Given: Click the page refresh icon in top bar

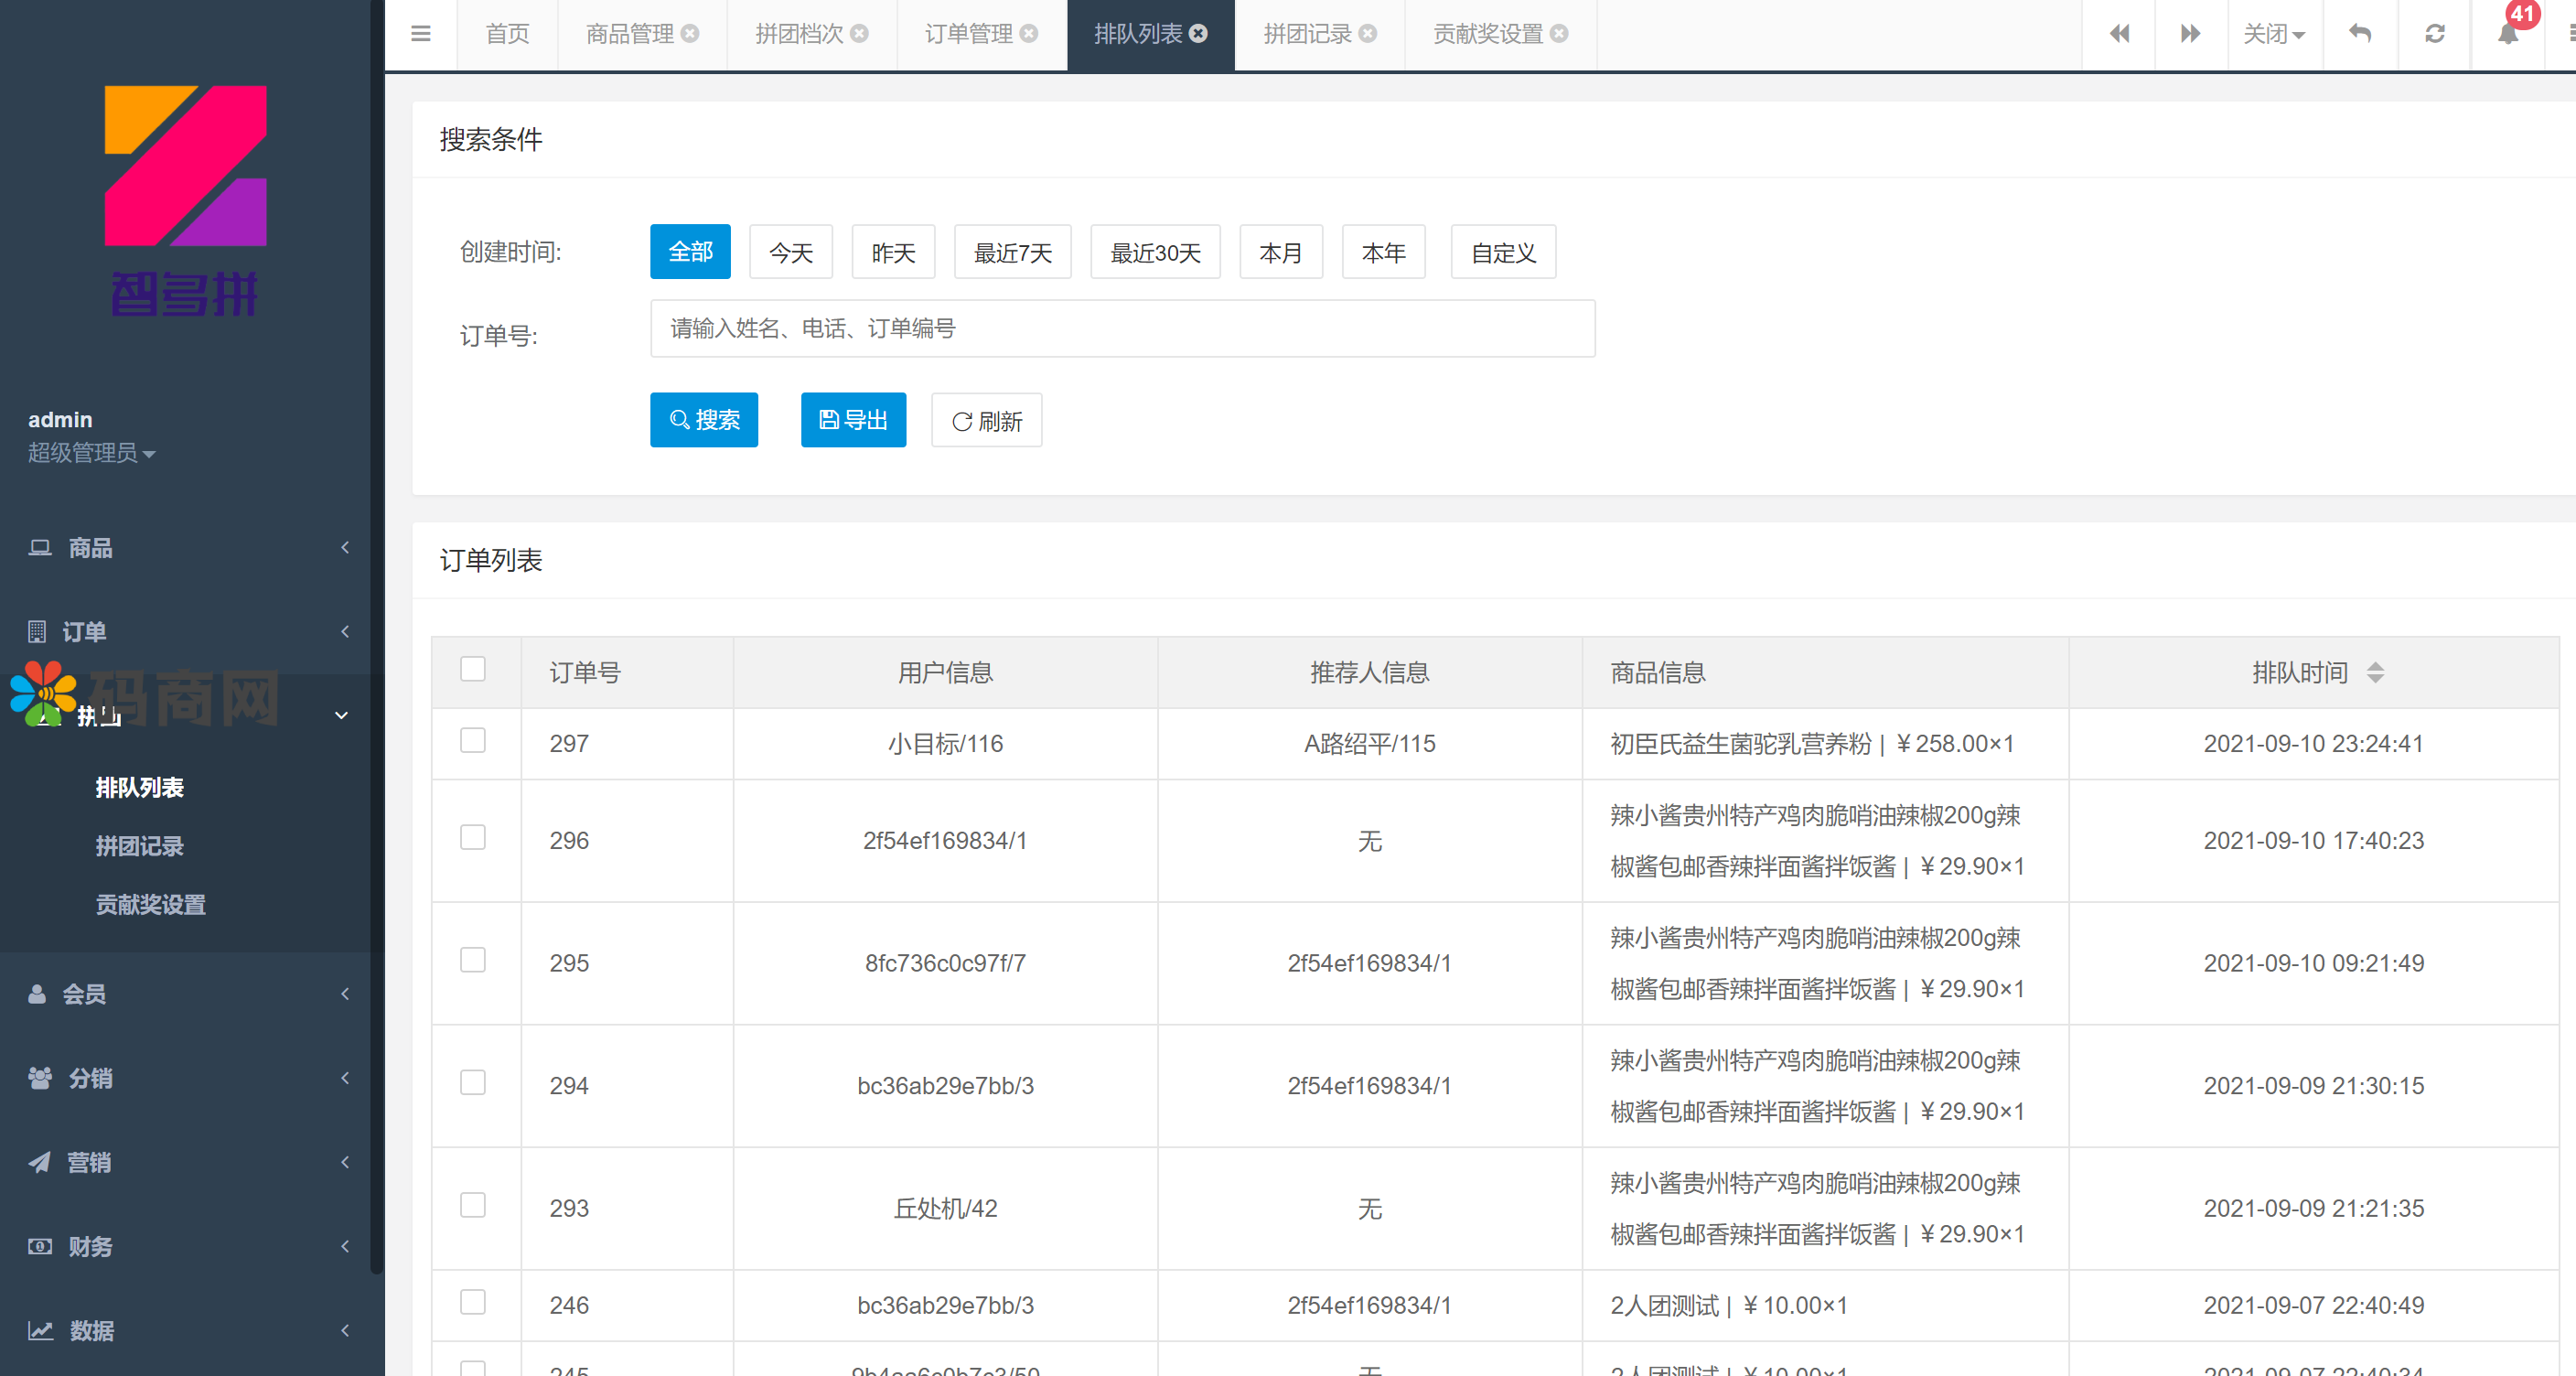Looking at the screenshot, I should tap(2434, 34).
